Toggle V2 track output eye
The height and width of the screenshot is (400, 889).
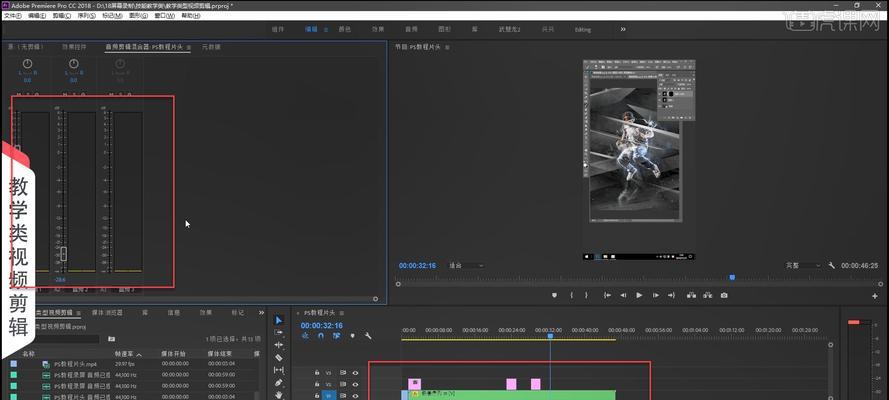click(355, 384)
